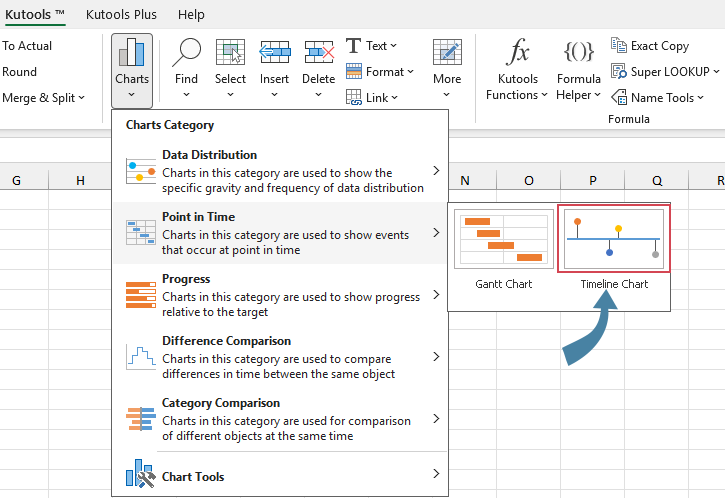The width and height of the screenshot is (725, 498).
Task: Open the Name Tools dropdown arrow
Action: coord(700,98)
